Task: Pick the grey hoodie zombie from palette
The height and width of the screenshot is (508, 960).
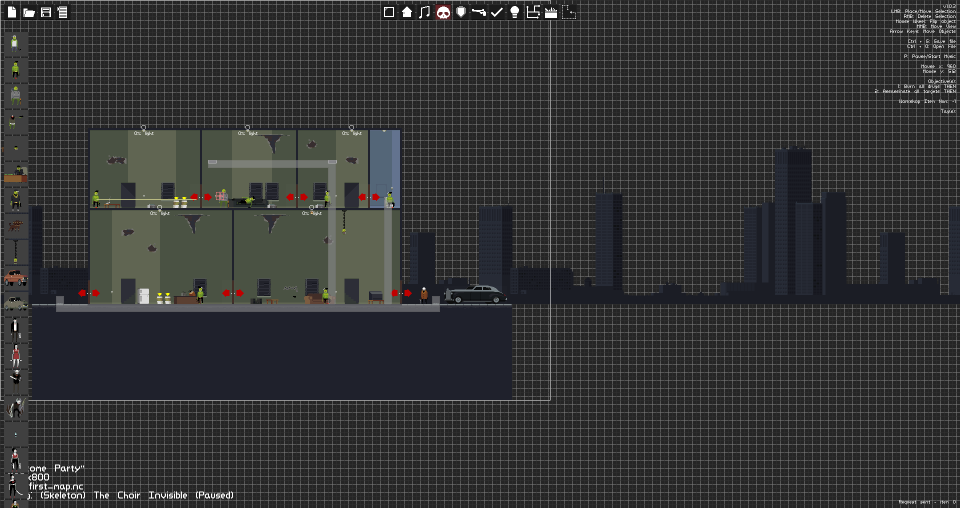Action: click(15, 95)
